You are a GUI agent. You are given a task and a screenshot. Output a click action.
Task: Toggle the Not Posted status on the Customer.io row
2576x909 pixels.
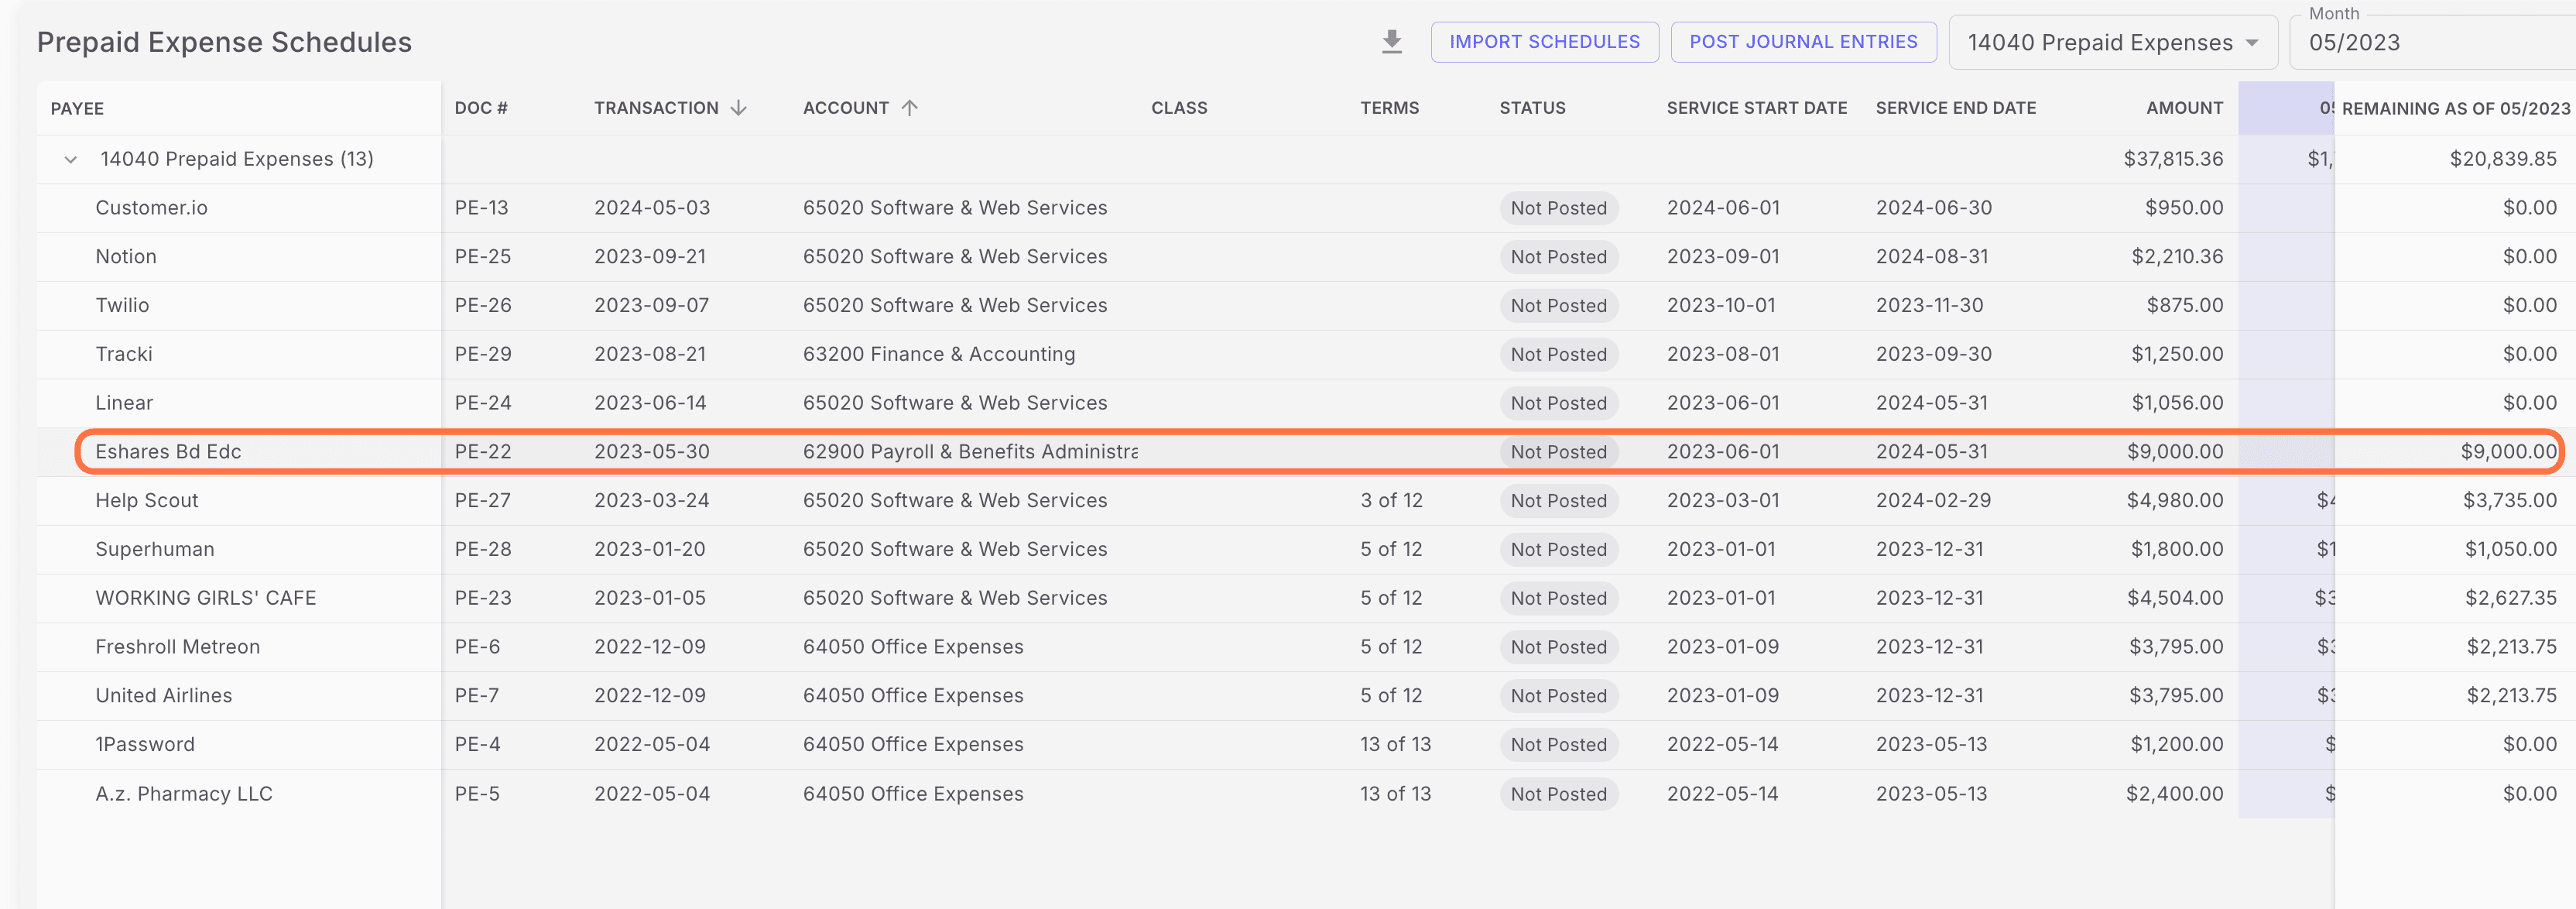tap(1559, 208)
